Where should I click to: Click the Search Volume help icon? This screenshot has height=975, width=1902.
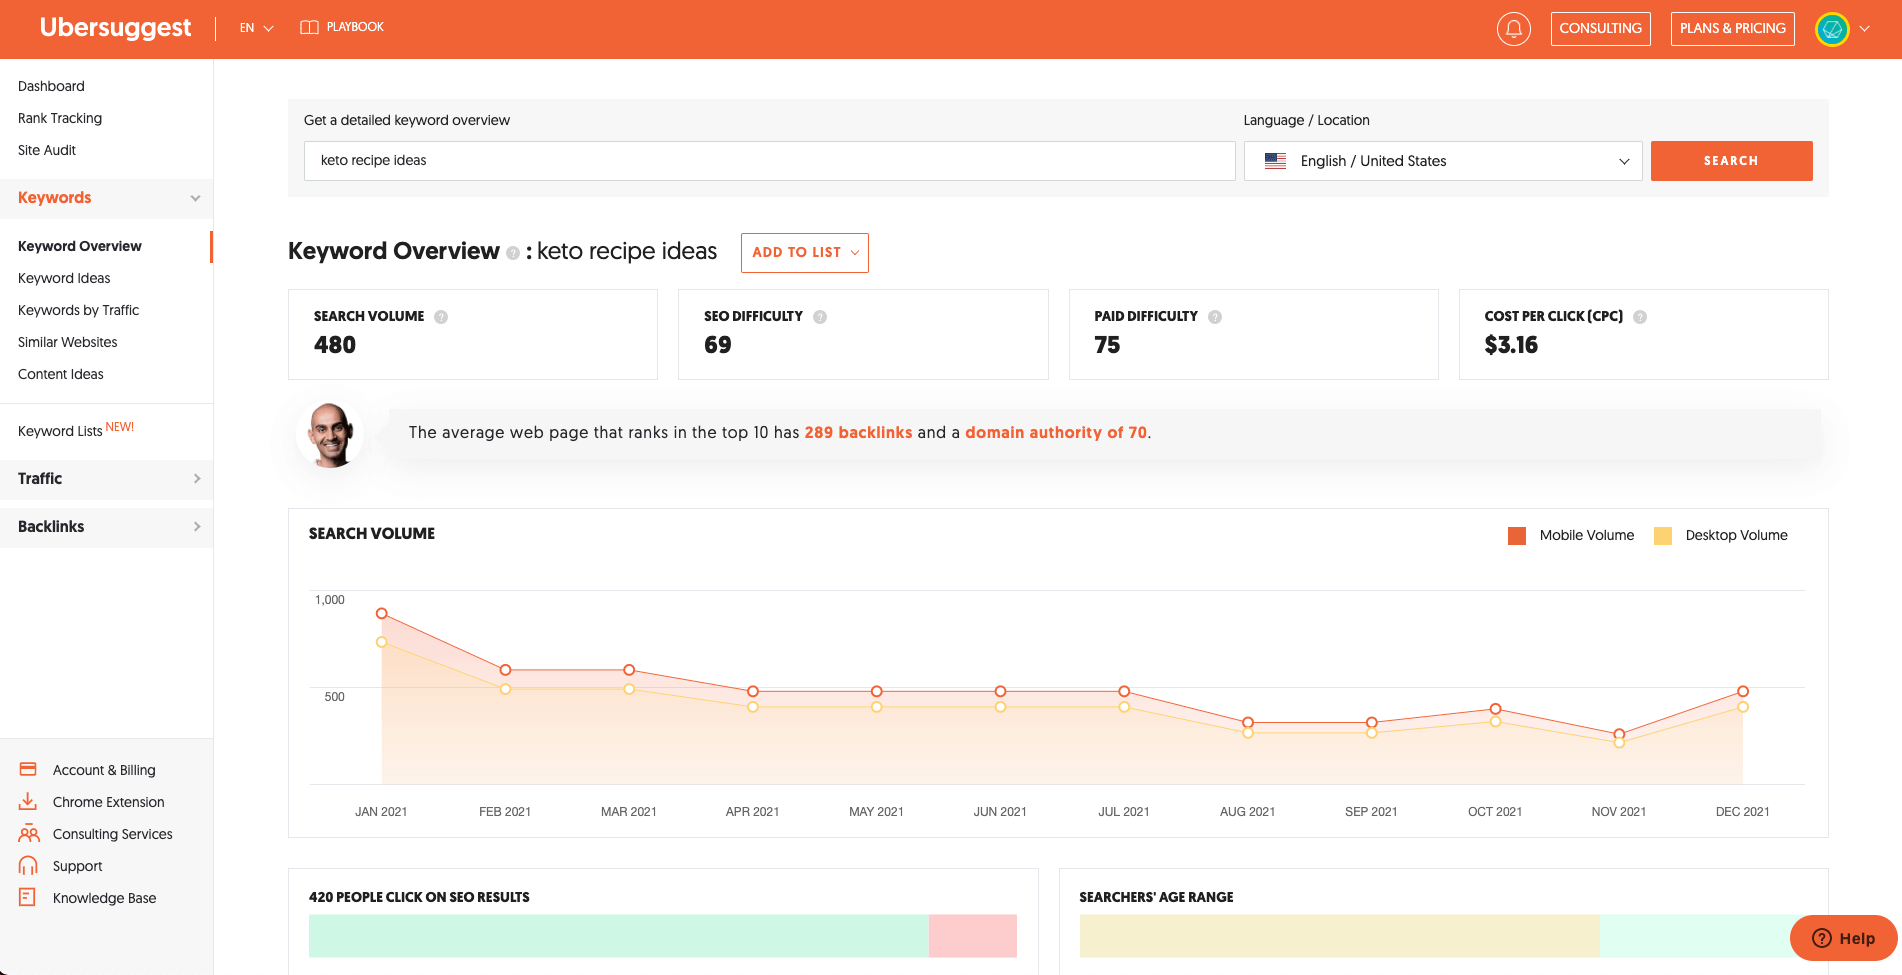click(x=441, y=317)
